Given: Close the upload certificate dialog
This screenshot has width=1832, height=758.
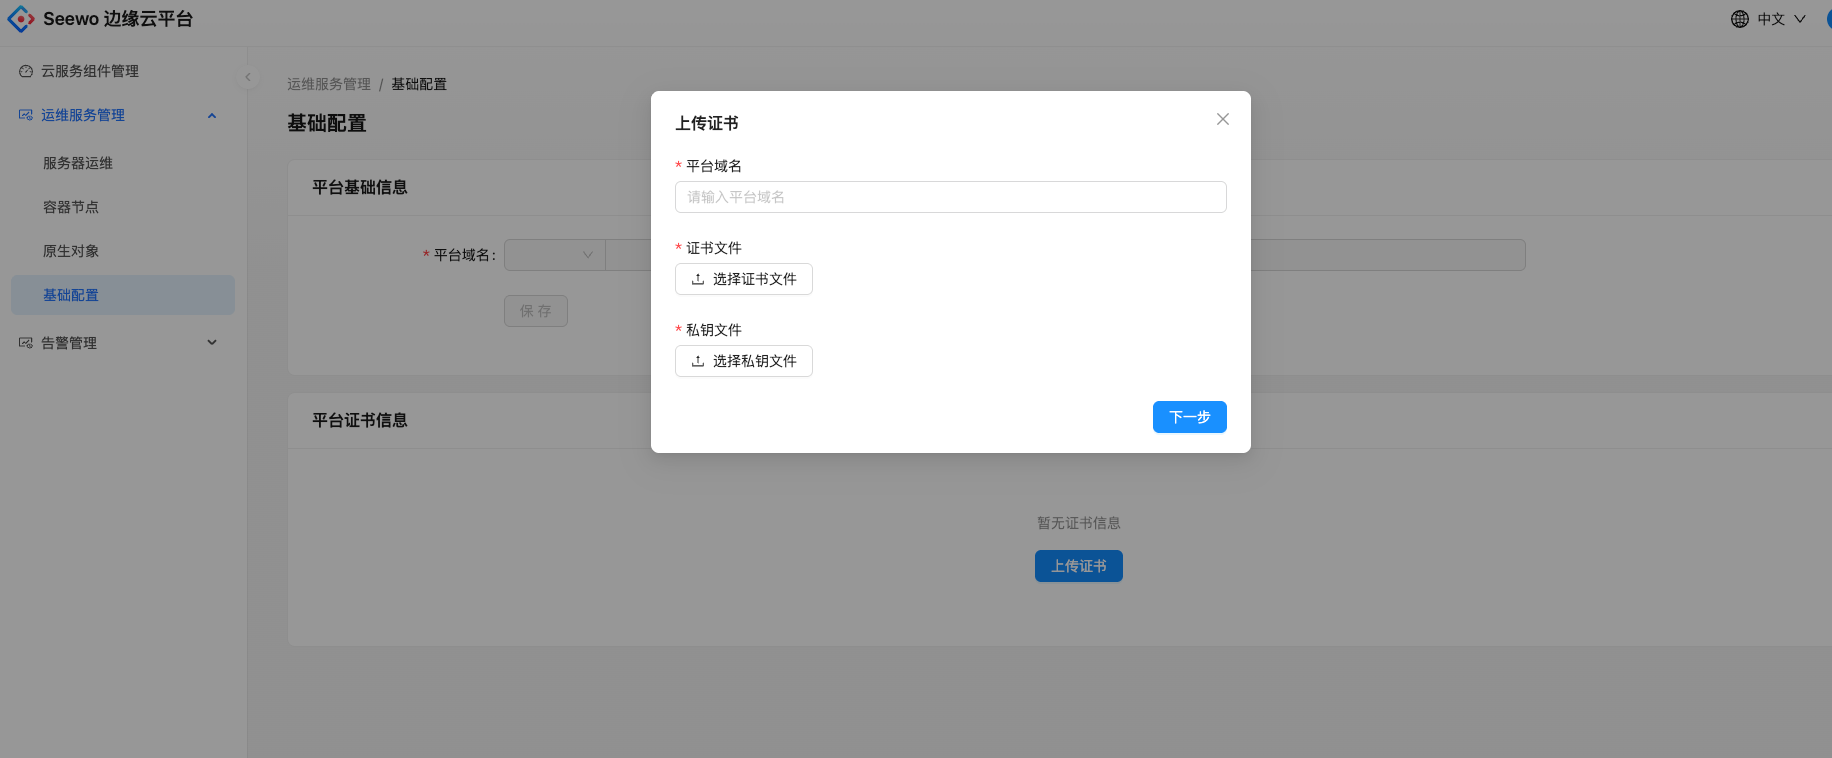Looking at the screenshot, I should tap(1222, 119).
